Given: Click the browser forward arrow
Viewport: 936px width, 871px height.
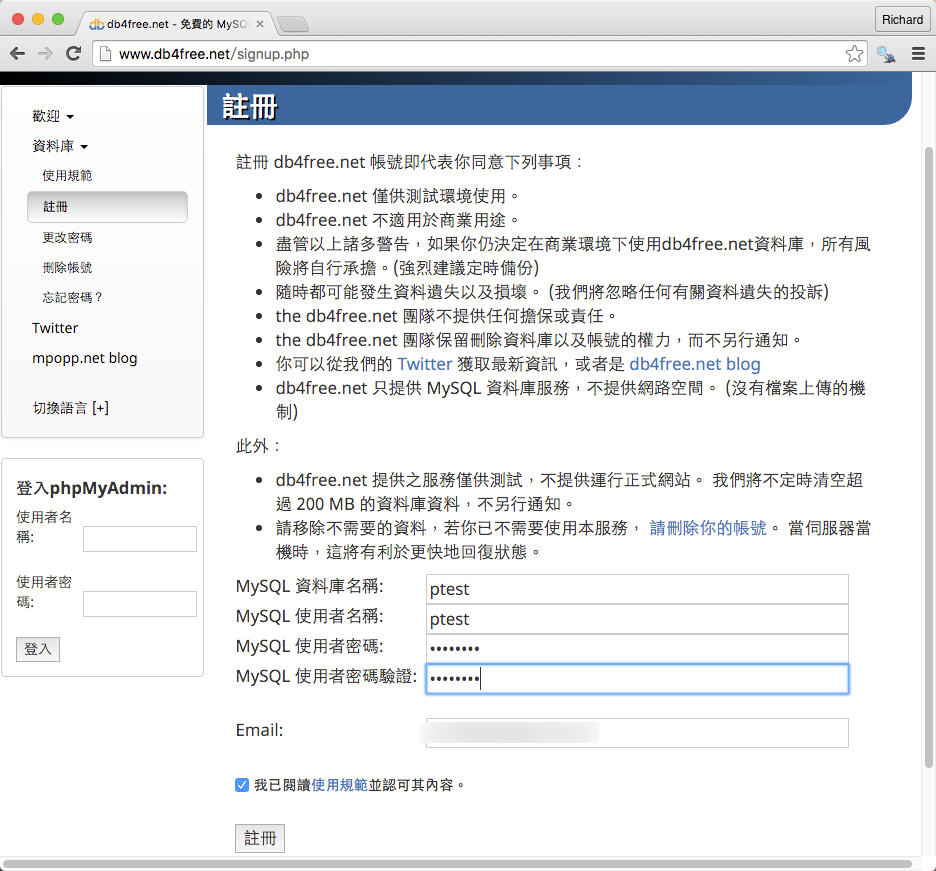Looking at the screenshot, I should (x=45, y=54).
